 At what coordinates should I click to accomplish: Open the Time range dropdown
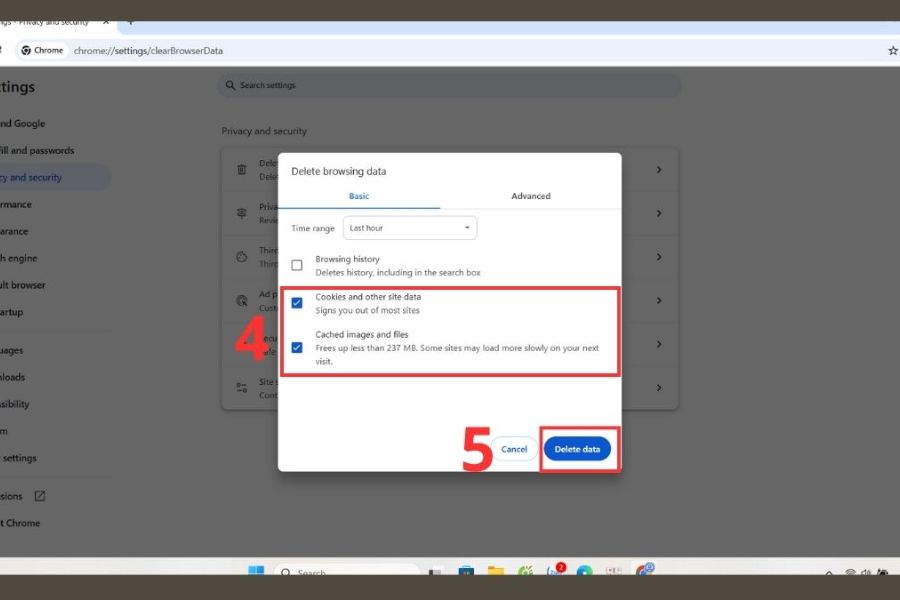410,228
